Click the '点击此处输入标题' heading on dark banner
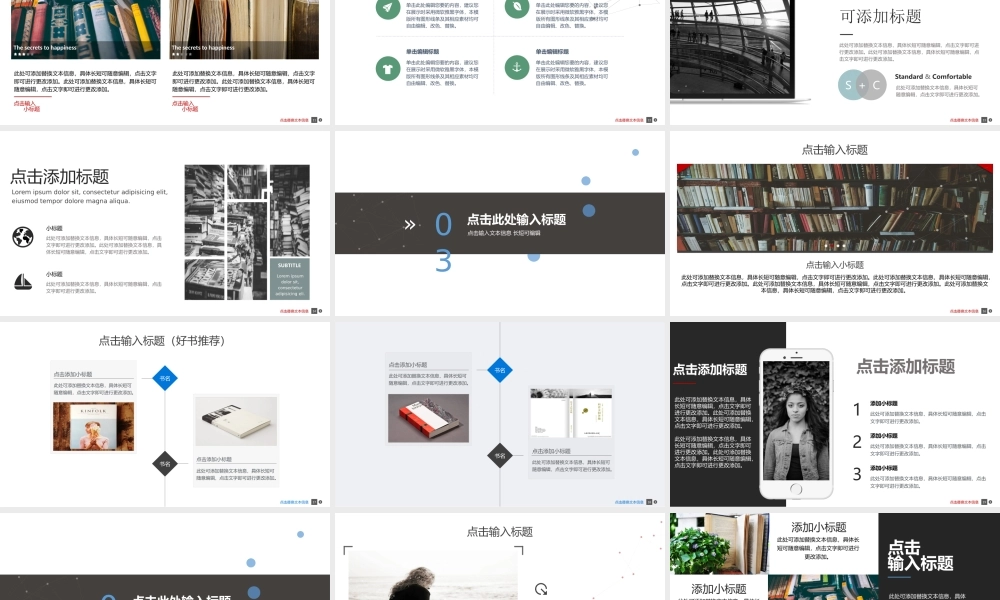The width and height of the screenshot is (1000, 600). tap(516, 219)
